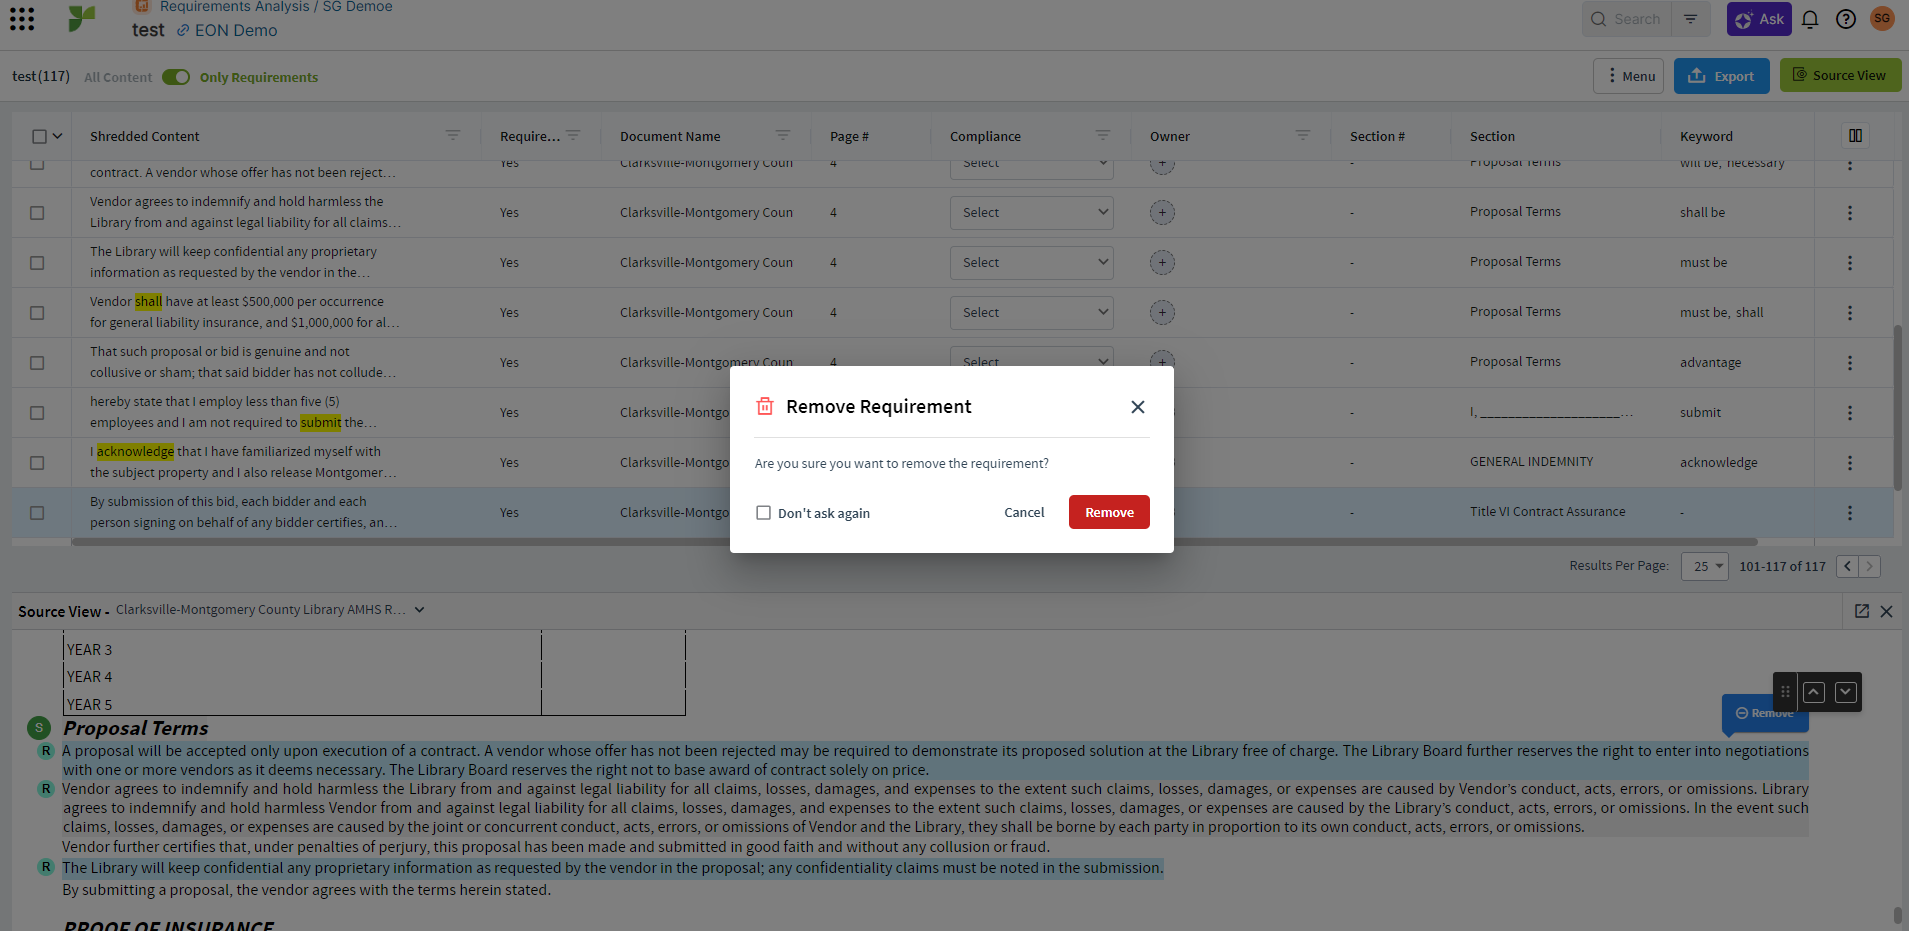
Task: Open row actions for 'I acknowledge' row
Action: [1850, 463]
